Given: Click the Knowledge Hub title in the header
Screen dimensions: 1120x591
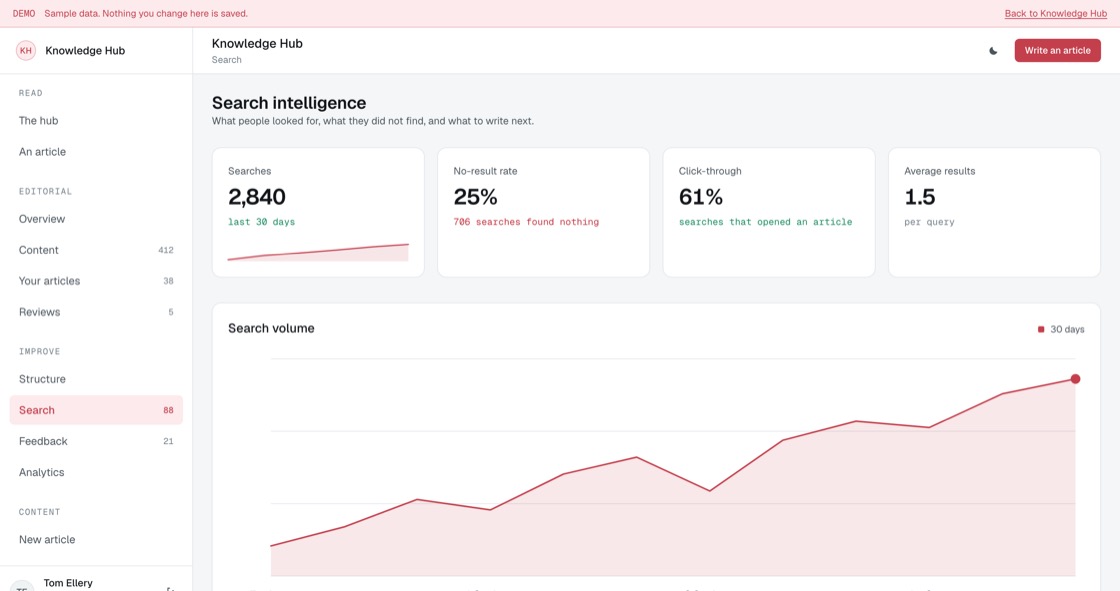Looking at the screenshot, I should tap(257, 44).
